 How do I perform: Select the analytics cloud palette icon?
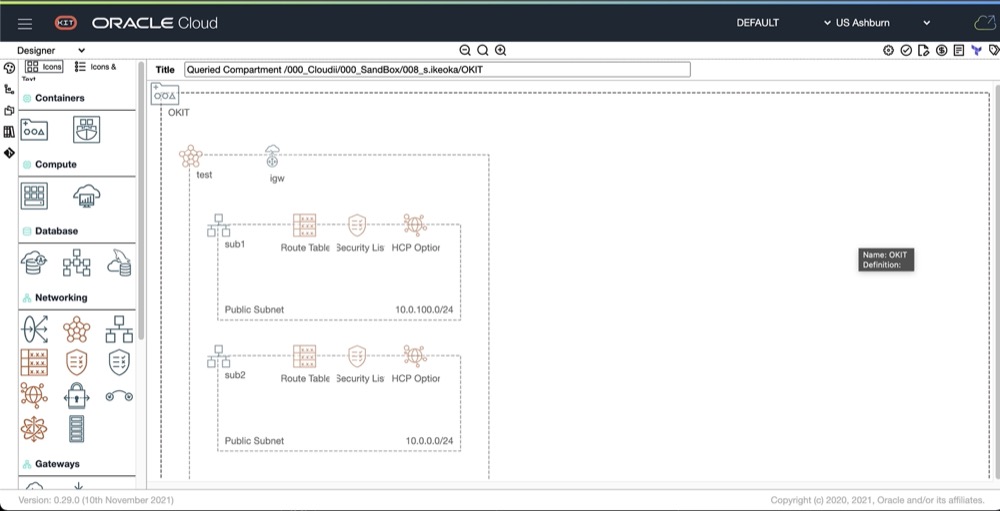point(87,196)
